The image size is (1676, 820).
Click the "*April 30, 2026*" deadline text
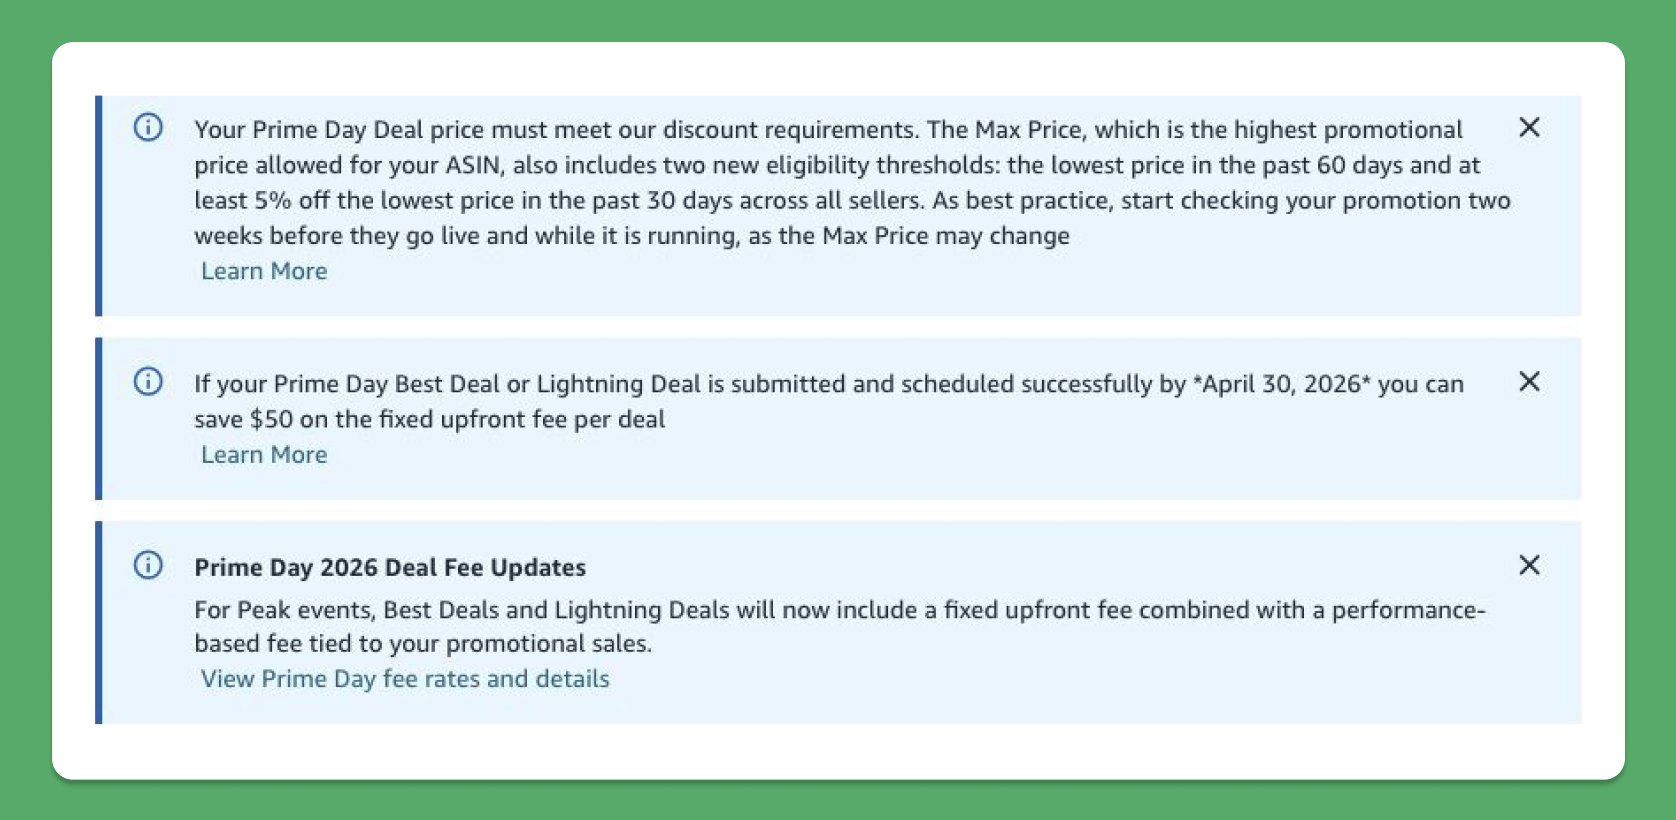pos(1280,384)
